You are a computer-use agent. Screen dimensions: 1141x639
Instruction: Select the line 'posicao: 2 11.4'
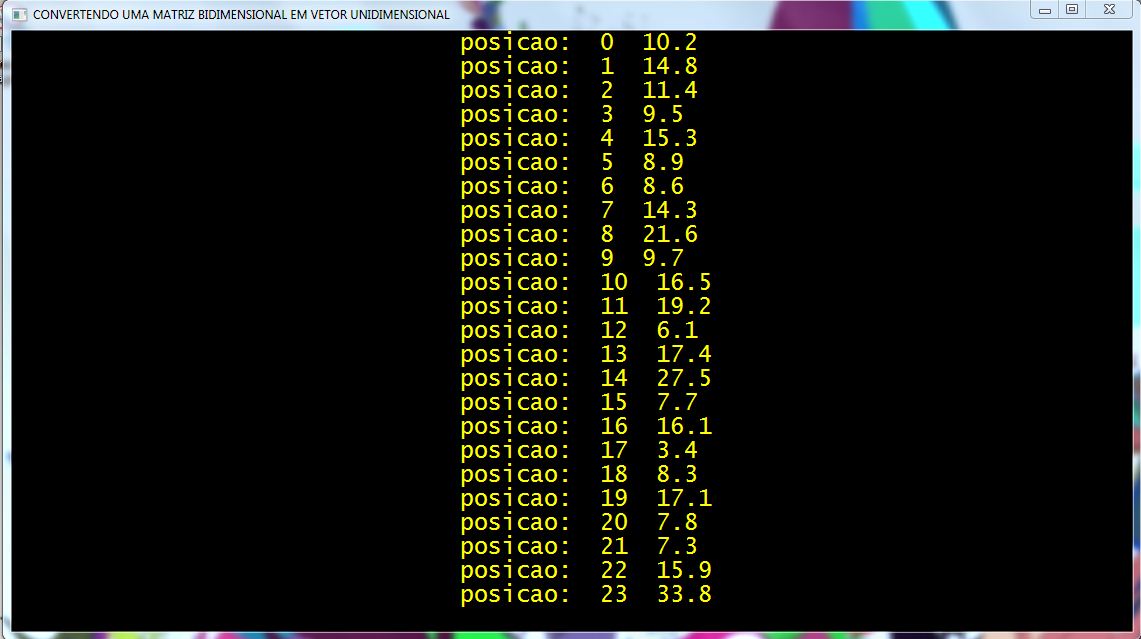tap(579, 91)
